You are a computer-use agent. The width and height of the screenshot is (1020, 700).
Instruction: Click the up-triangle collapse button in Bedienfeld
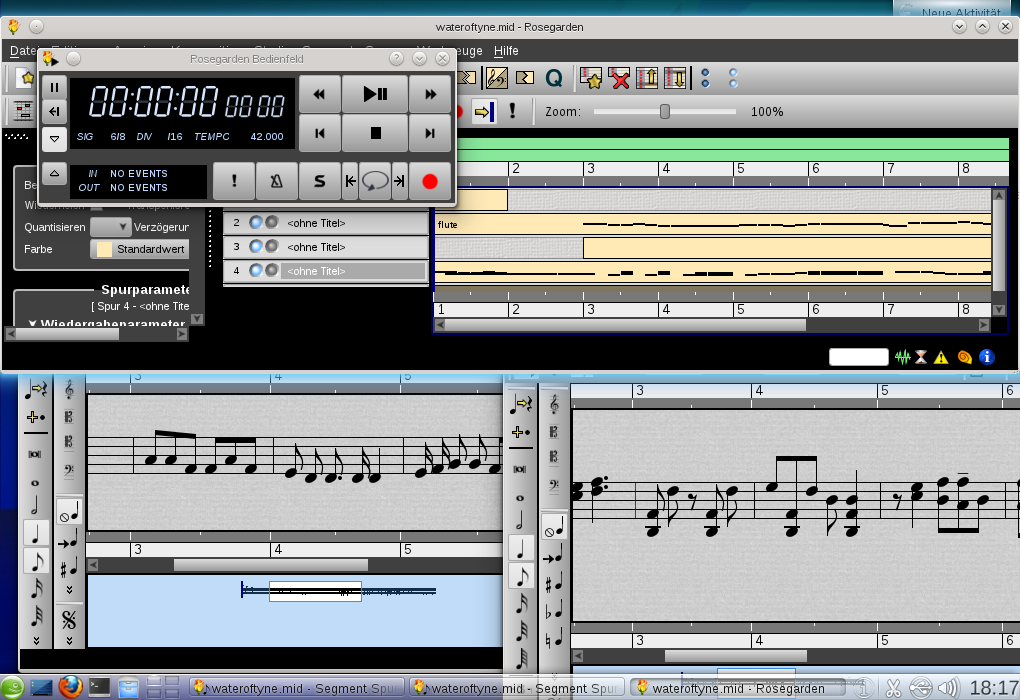[x=55, y=174]
